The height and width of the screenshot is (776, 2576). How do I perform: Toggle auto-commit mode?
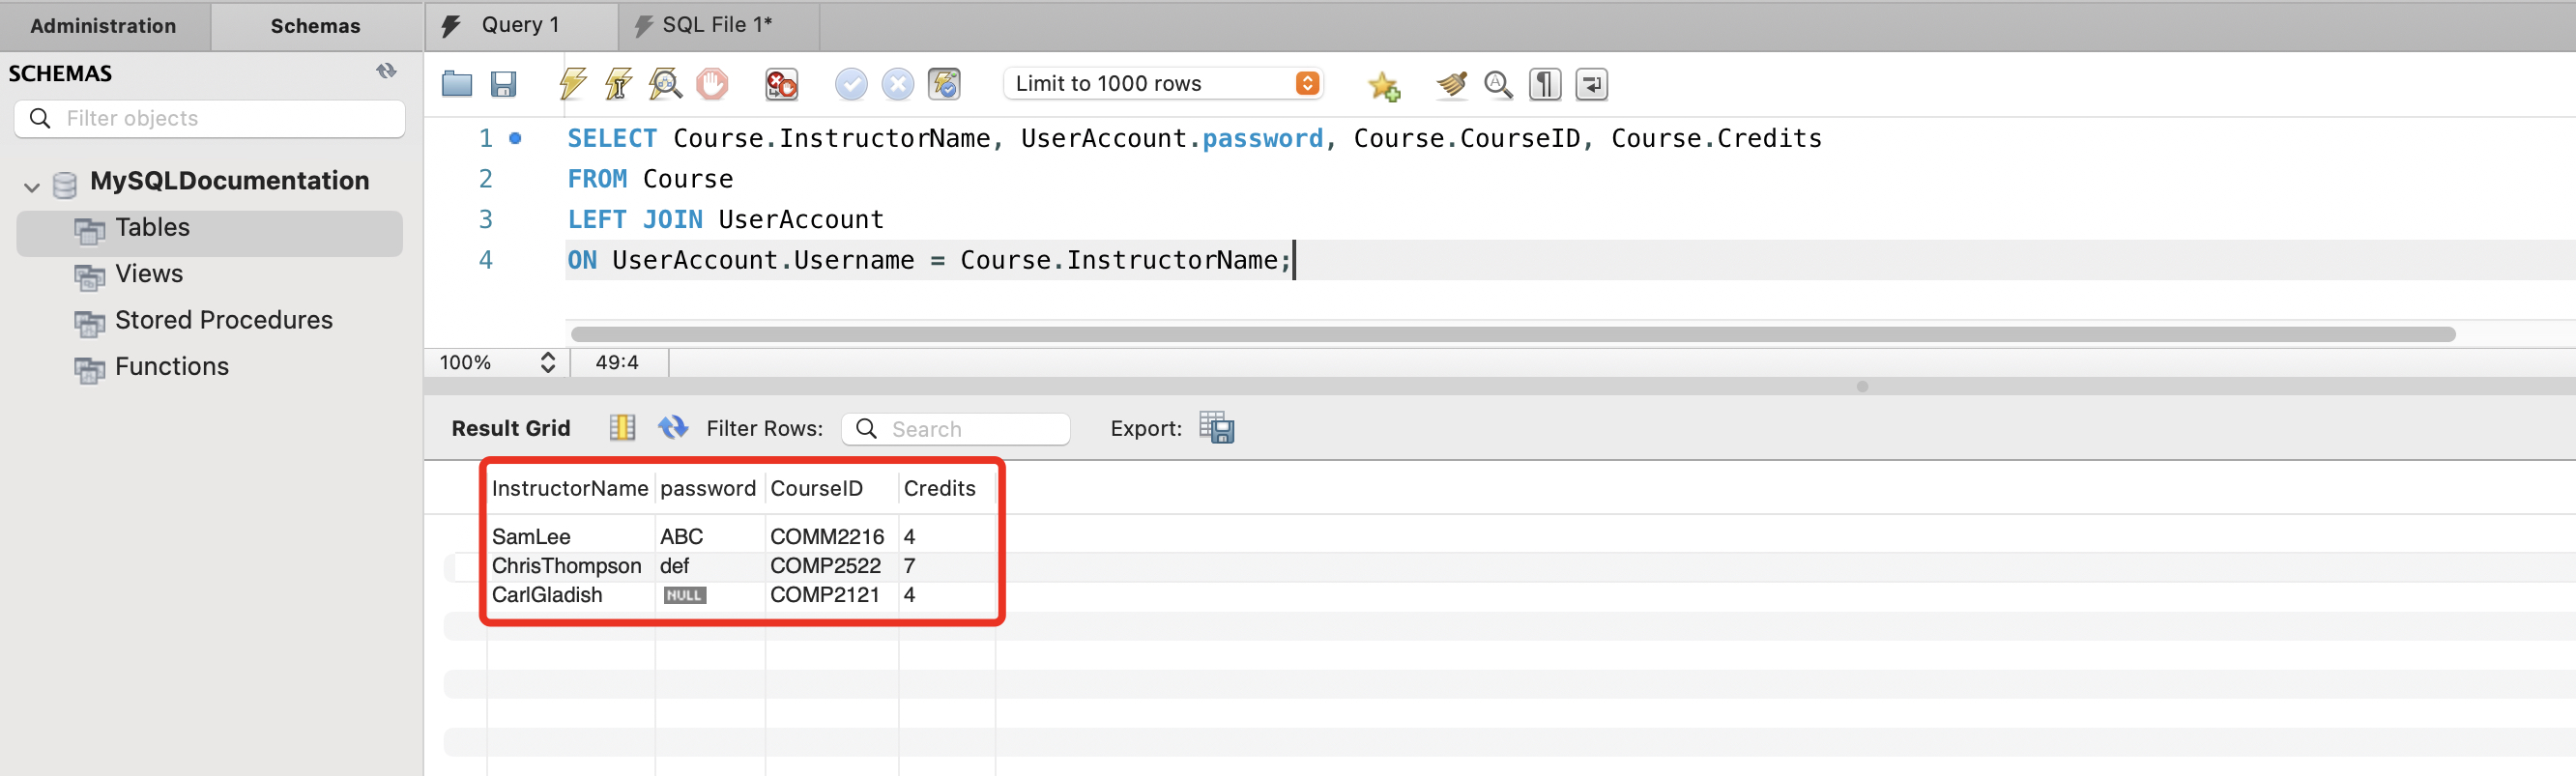click(944, 84)
